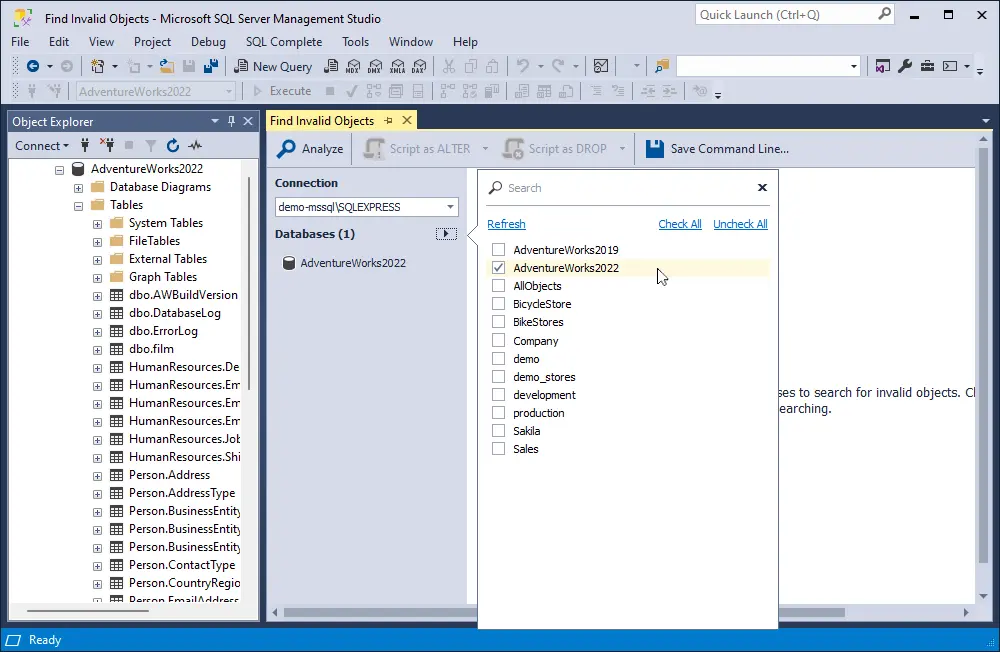1000x652 pixels.
Task: Click the Save Command Line floppy icon
Action: (x=655, y=149)
